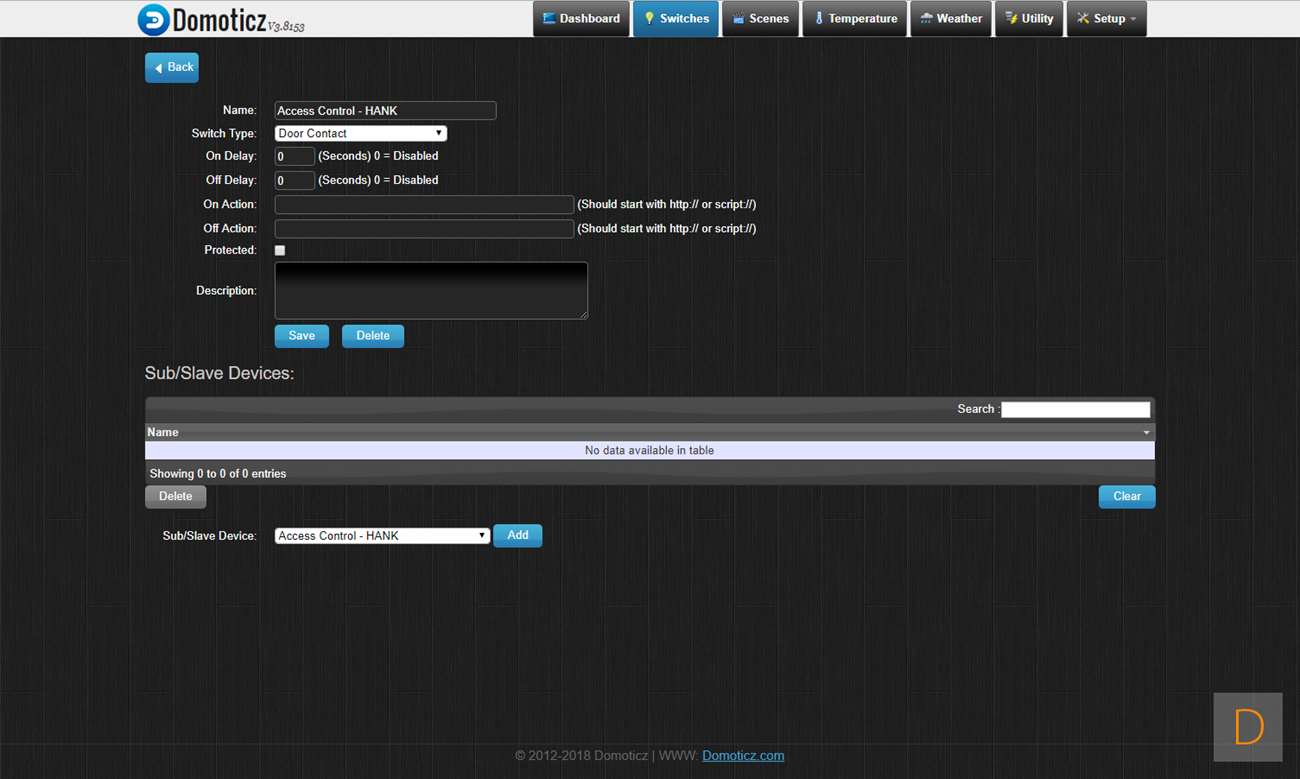Screen dimensions: 1300x779
Task: Click the orange D watermark icon
Action: tap(1248, 727)
